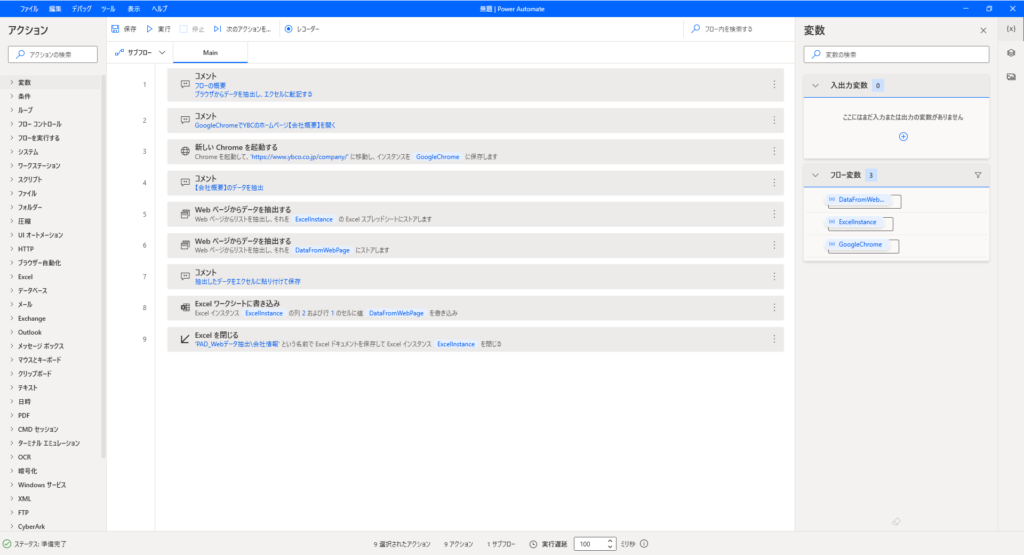Image resolution: width=1024 pixels, height=555 pixels.
Task: Click GoogleChrome variable link in step 3
Action: tap(438, 157)
